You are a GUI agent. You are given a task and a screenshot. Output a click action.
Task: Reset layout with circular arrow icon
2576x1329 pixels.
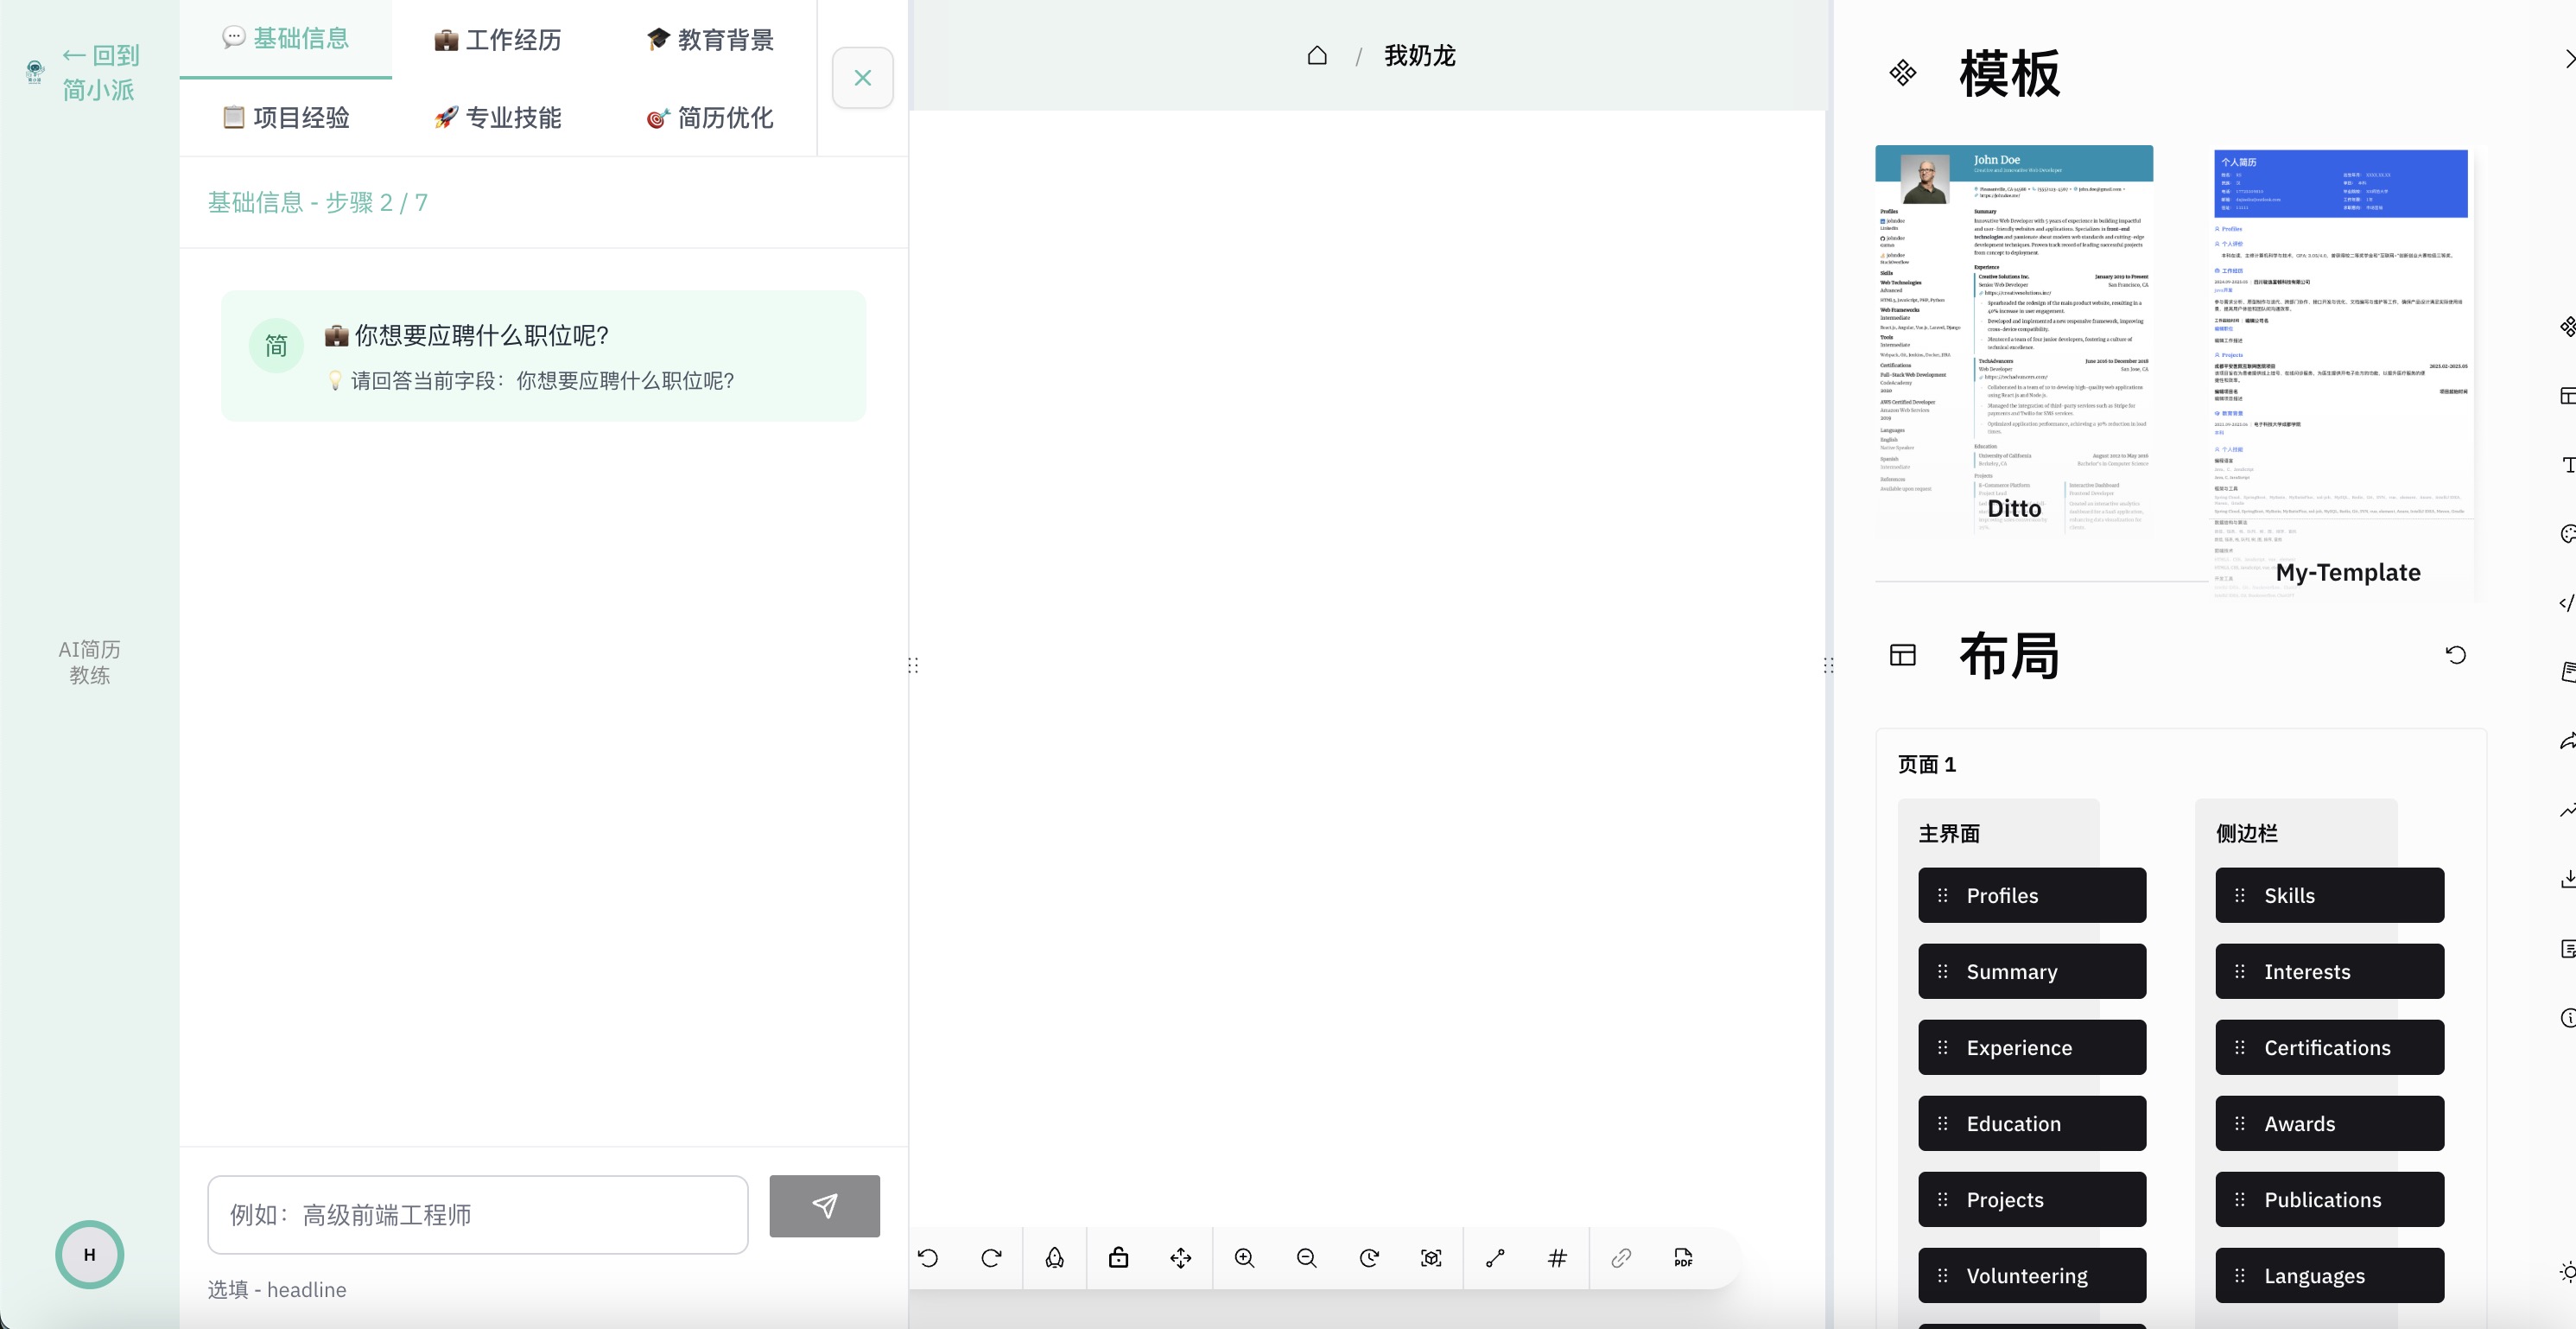tap(2456, 654)
